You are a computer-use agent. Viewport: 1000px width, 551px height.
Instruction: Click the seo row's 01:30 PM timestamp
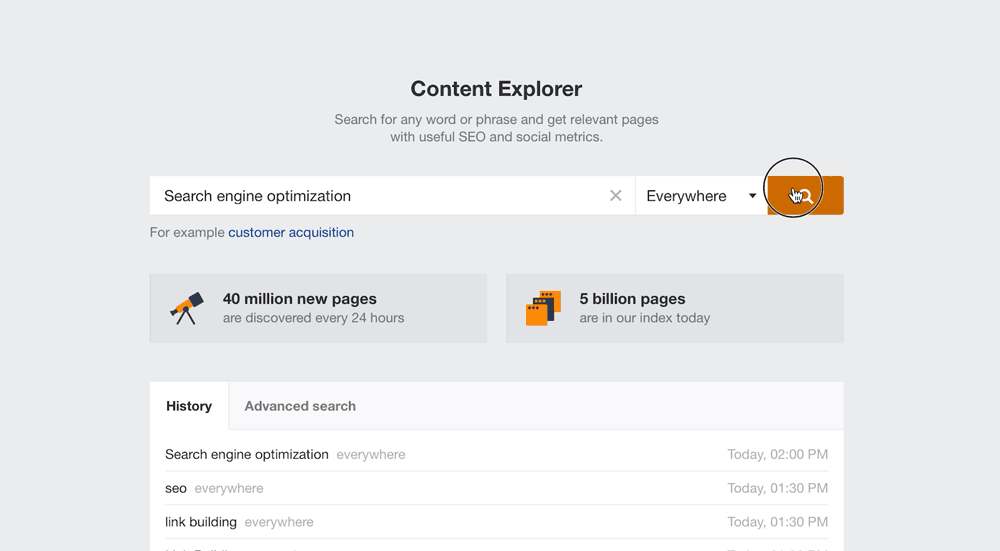point(777,488)
